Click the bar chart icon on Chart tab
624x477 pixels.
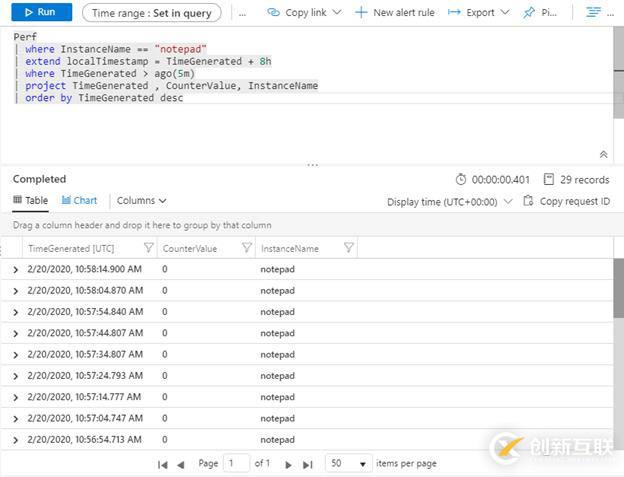[66, 200]
